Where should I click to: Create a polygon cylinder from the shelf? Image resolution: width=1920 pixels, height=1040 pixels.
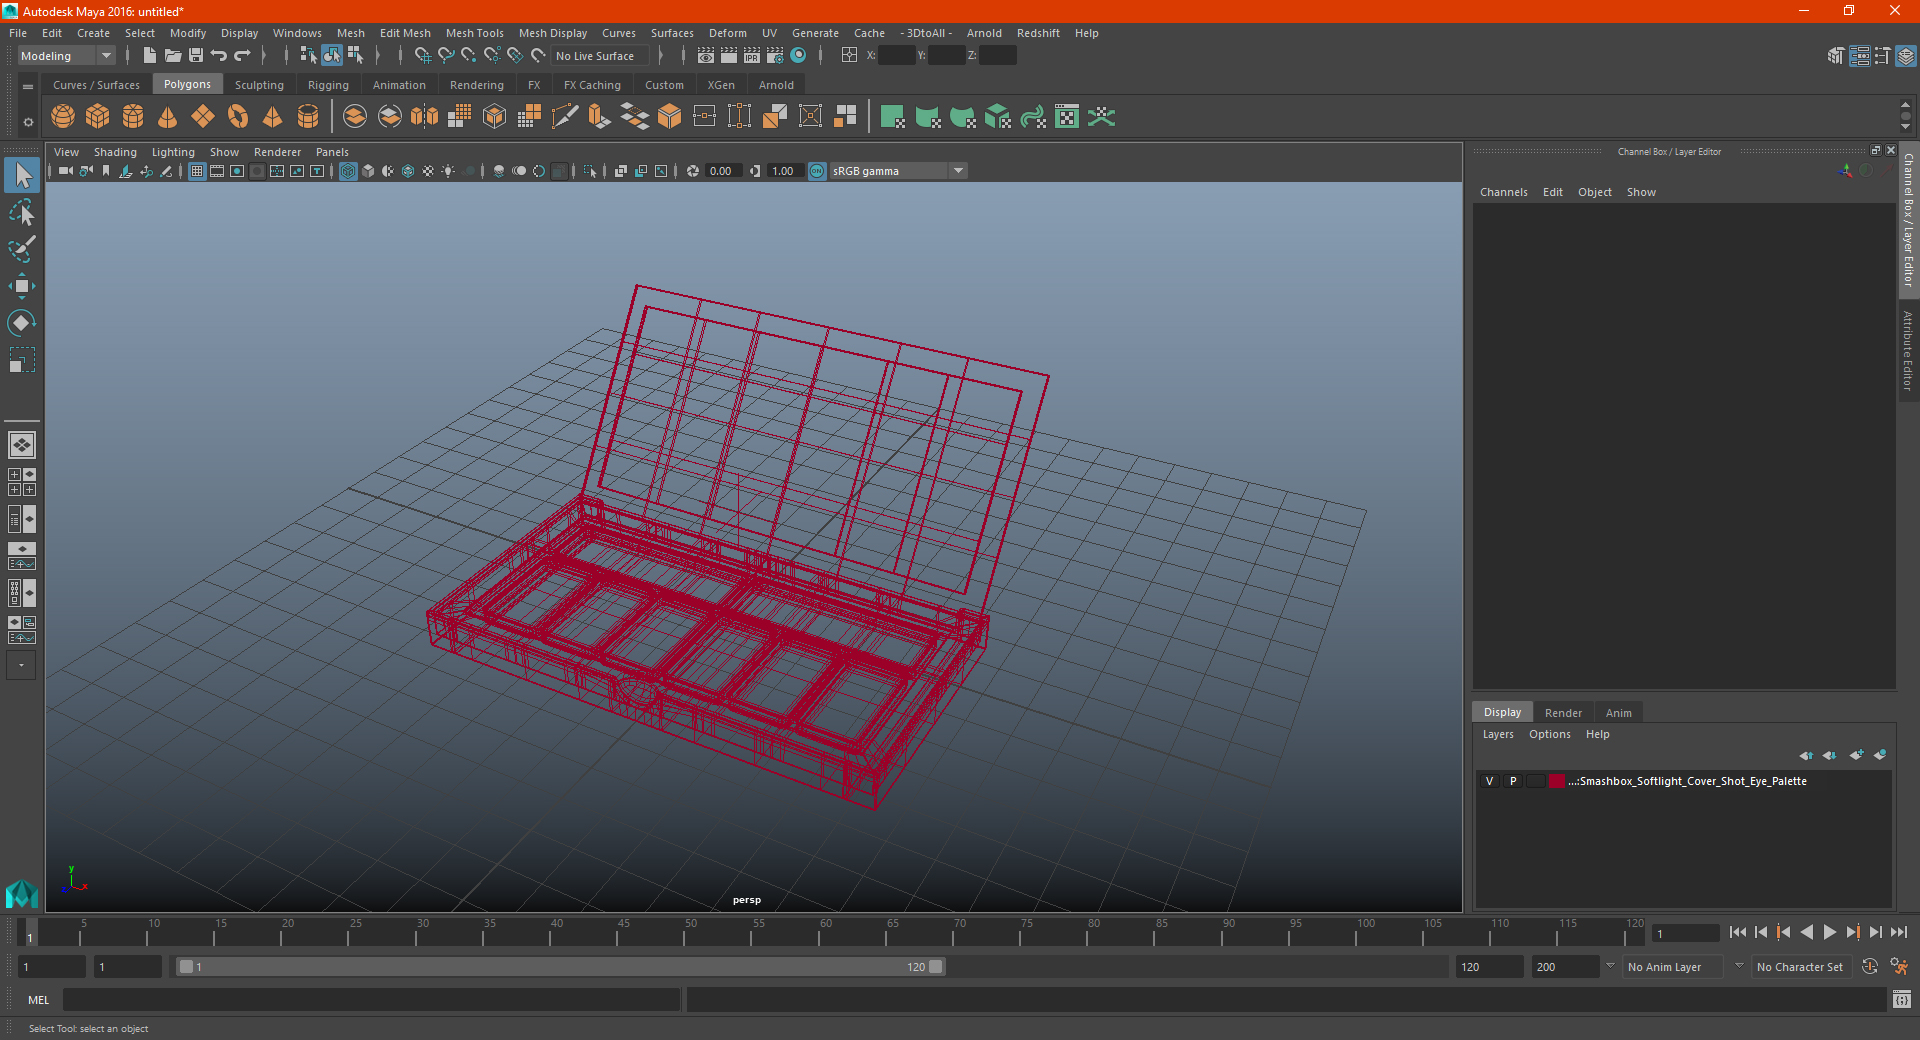pos(133,117)
